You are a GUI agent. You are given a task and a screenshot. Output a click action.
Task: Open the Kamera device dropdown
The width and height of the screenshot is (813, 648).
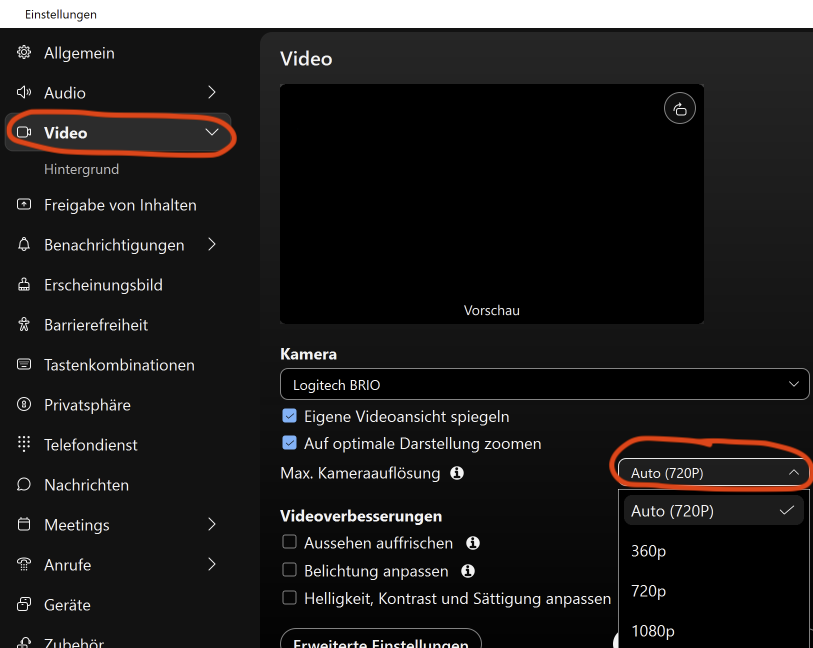click(545, 383)
